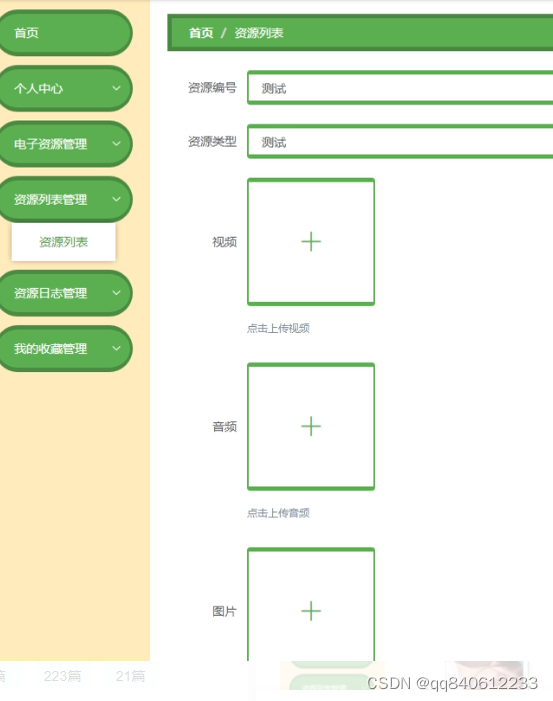Click the 点击上传视频 hint text
This screenshot has height=701, width=553.
(278, 328)
